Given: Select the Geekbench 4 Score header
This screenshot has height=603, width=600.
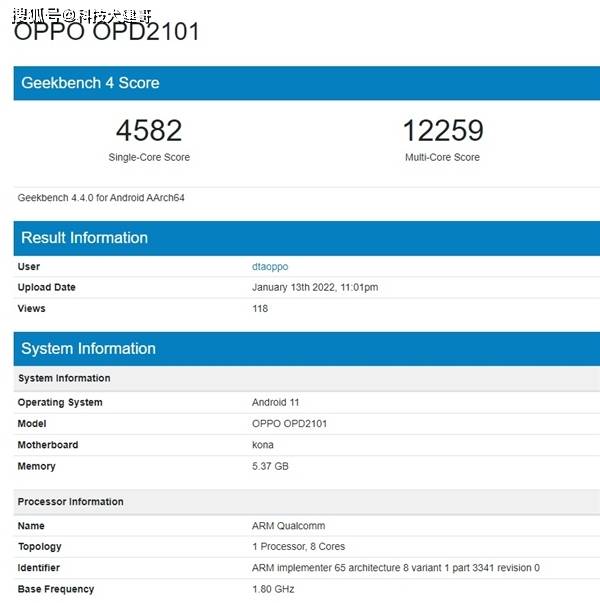Looking at the screenshot, I should click(x=307, y=83).
